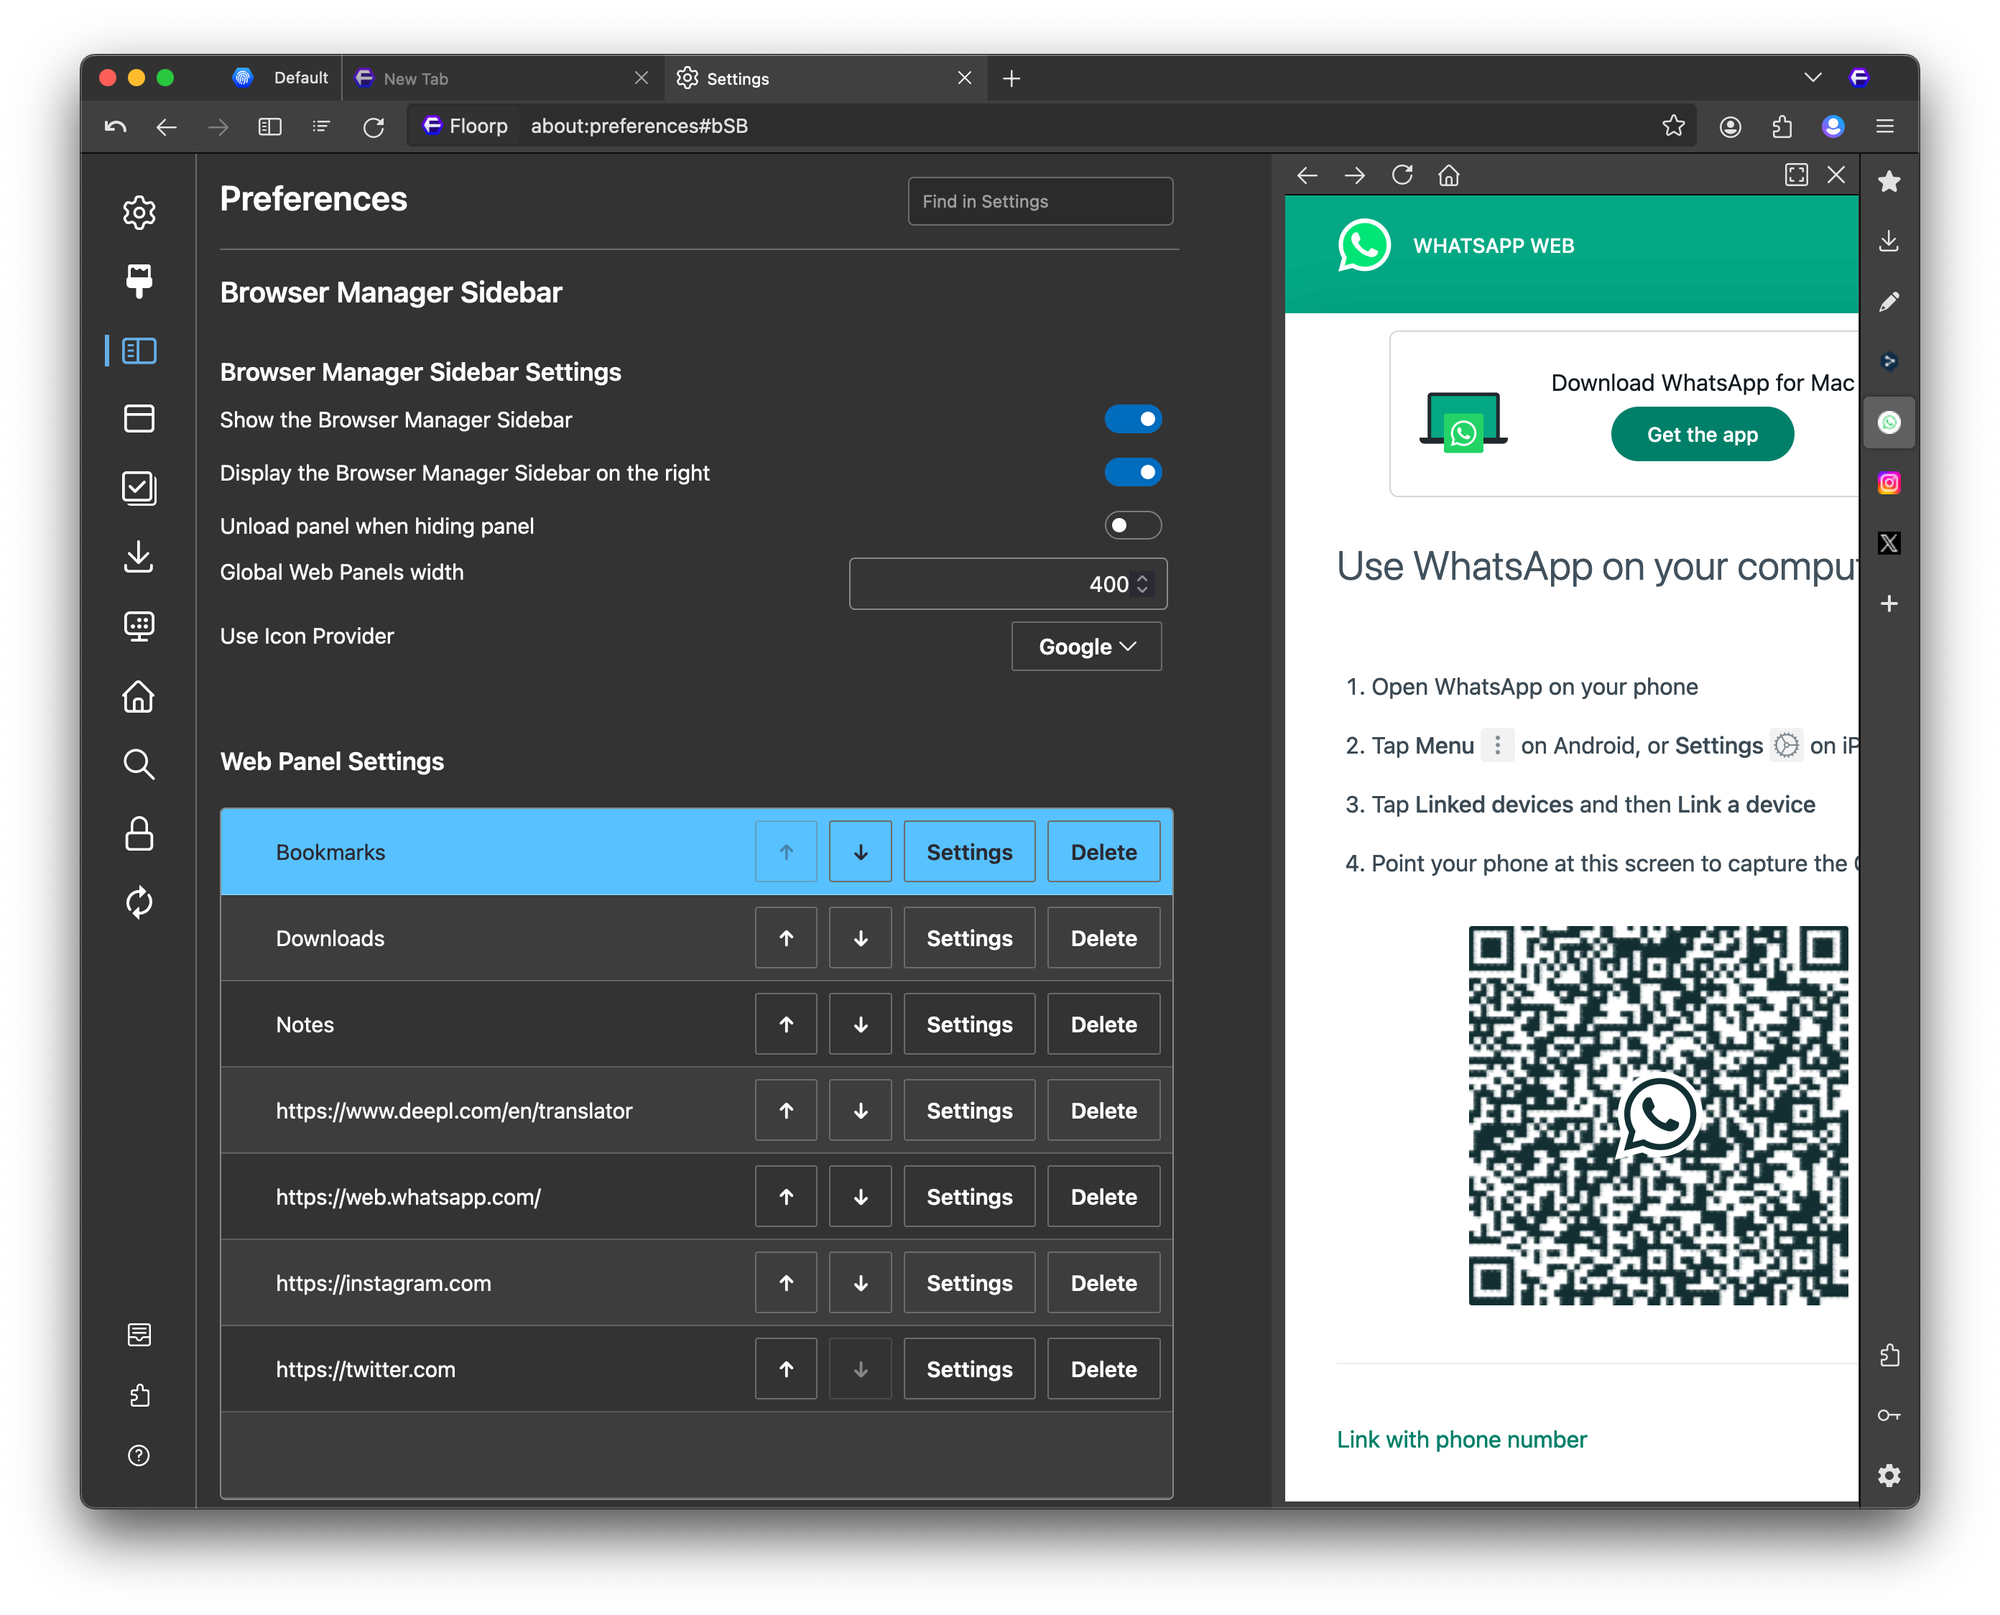The height and width of the screenshot is (1615, 2000).
Task: Select the WhatsApp web panel icon
Action: (x=1889, y=423)
